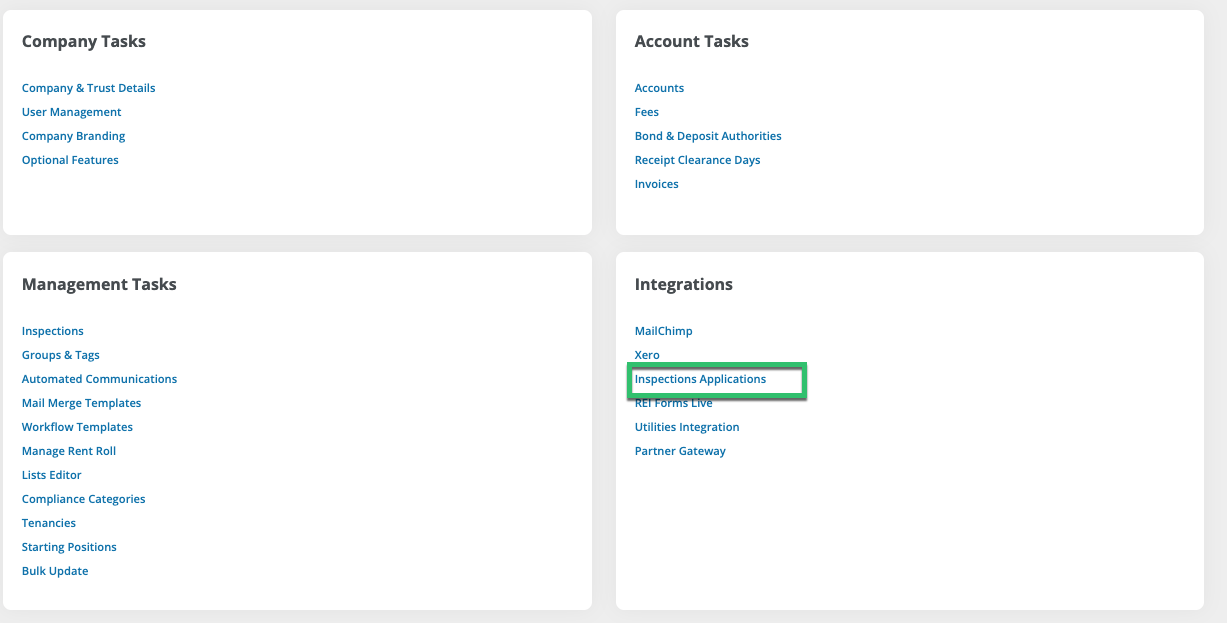Go to Compliance Categories
This screenshot has height=623, width=1227.
pos(83,499)
